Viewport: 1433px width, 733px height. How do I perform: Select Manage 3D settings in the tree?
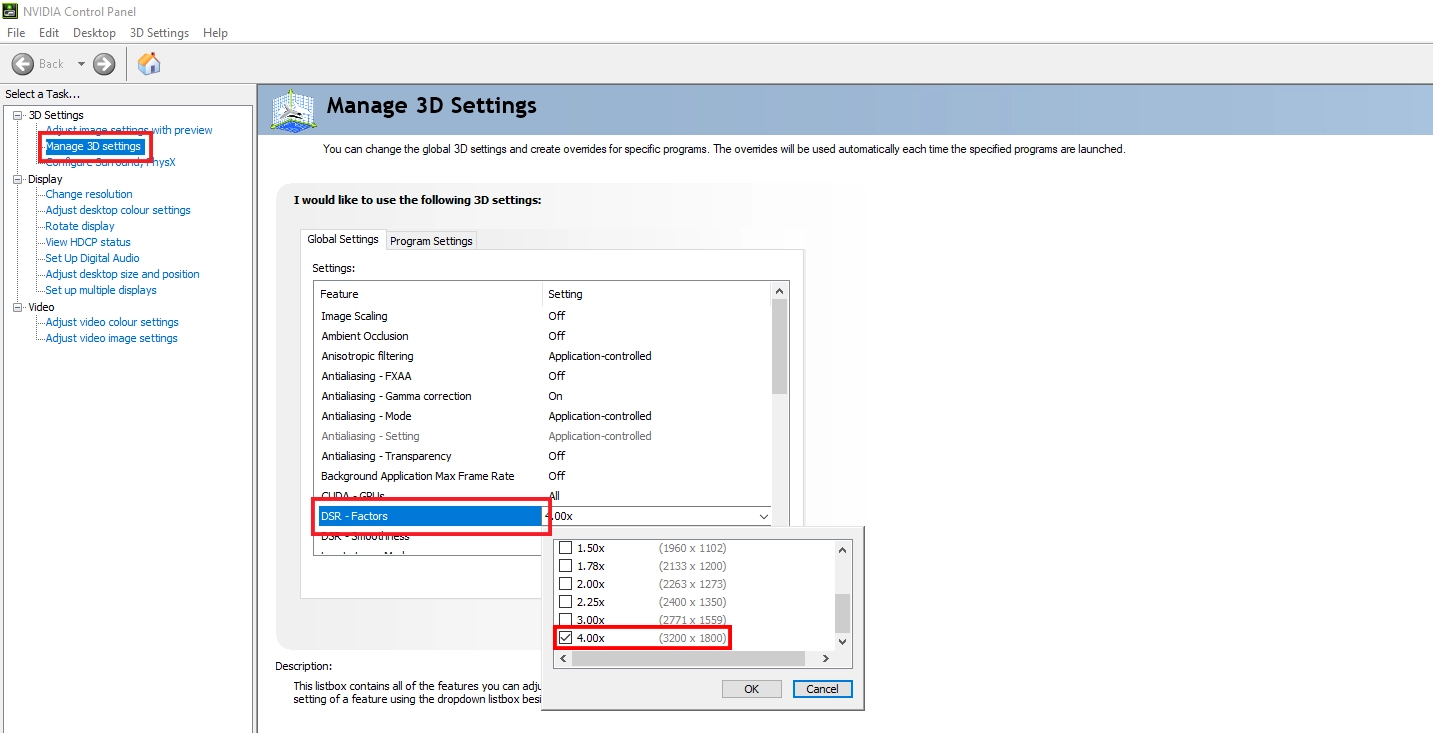93,146
